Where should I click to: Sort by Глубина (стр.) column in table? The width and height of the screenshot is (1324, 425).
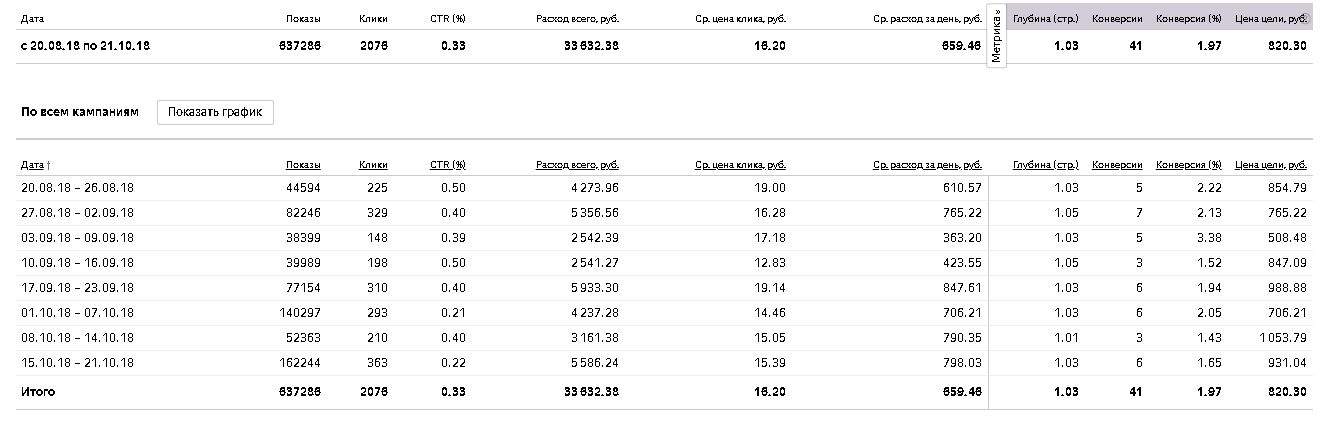click(x=1045, y=164)
